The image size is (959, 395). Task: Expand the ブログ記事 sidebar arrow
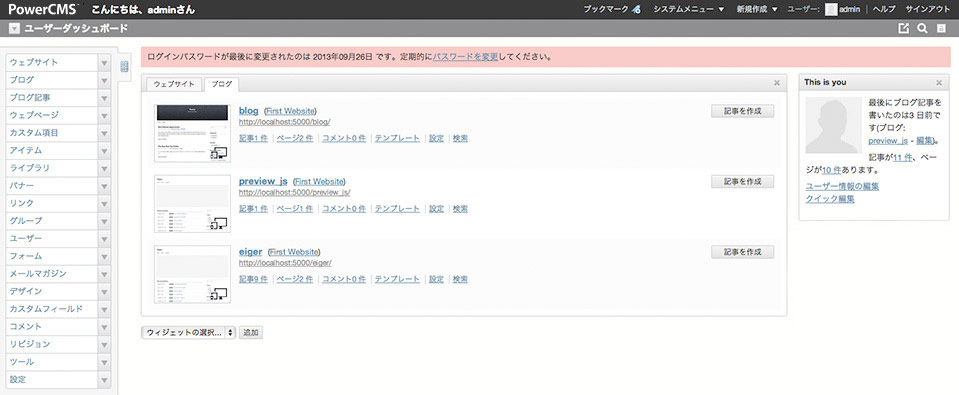point(104,98)
